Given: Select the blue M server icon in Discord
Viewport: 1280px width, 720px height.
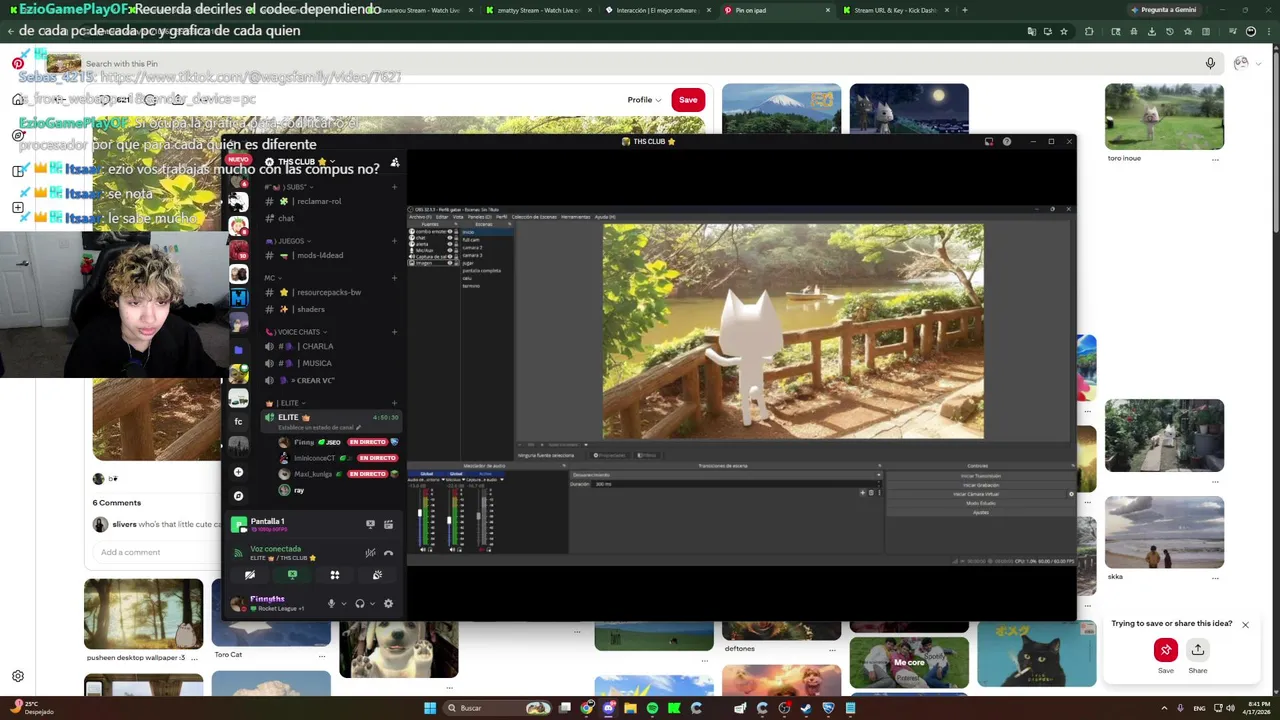Looking at the screenshot, I should coord(238,298).
